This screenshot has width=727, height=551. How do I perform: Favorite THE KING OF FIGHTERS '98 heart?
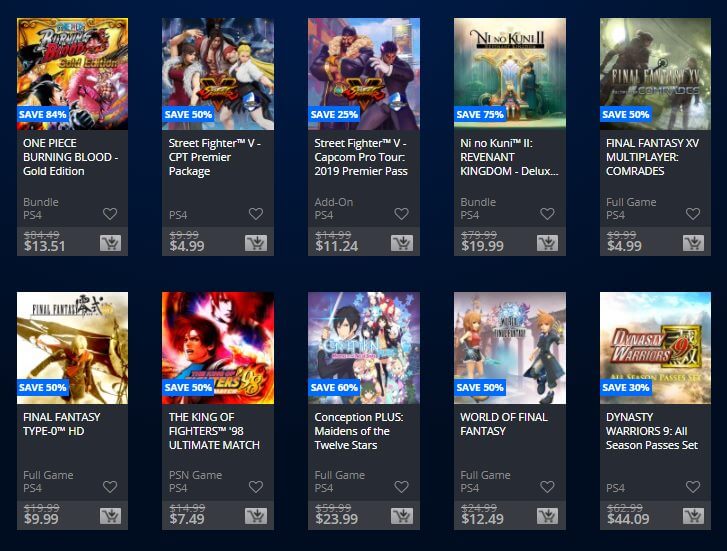(x=256, y=487)
